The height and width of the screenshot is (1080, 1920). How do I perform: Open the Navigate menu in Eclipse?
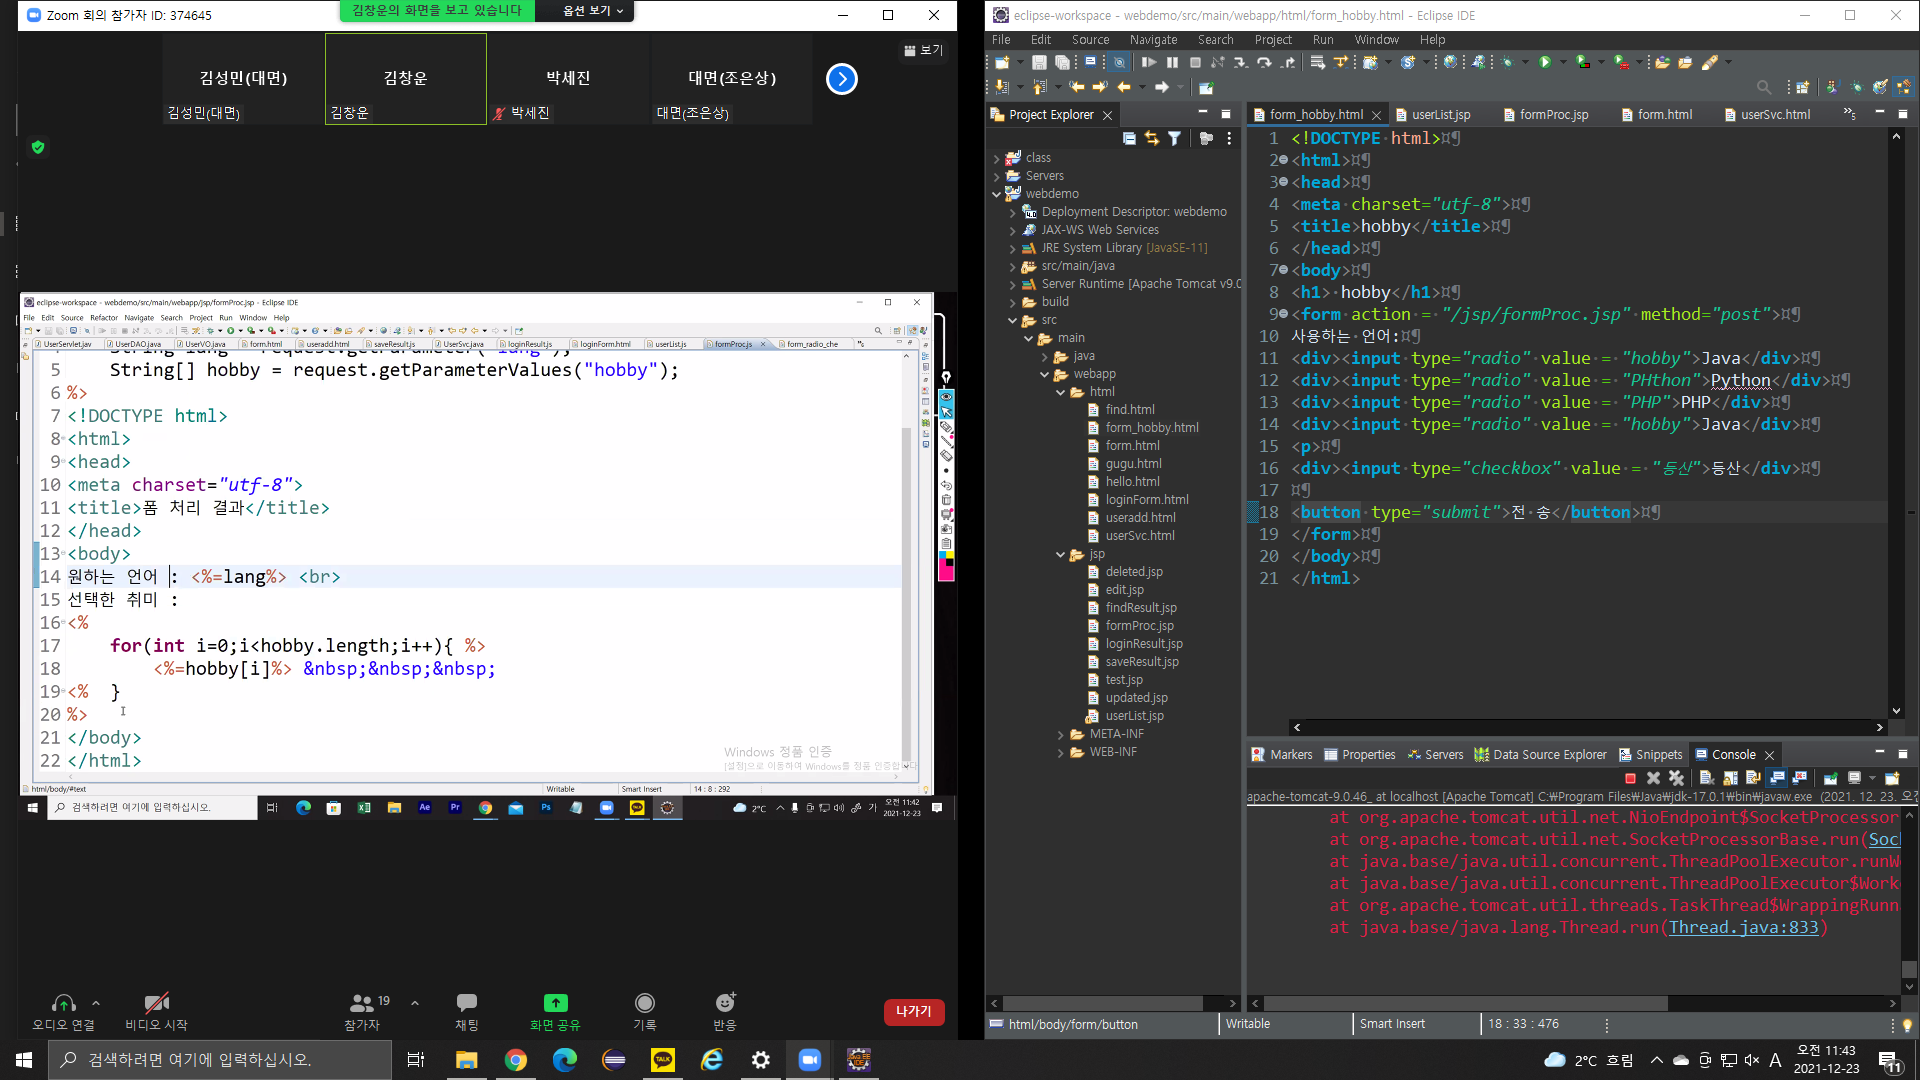pos(1153,40)
